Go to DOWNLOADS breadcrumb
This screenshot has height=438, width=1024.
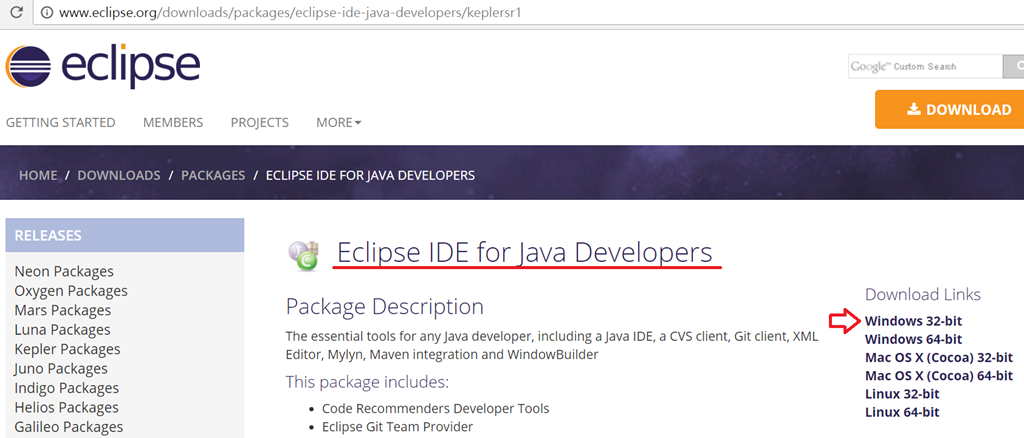click(x=119, y=176)
